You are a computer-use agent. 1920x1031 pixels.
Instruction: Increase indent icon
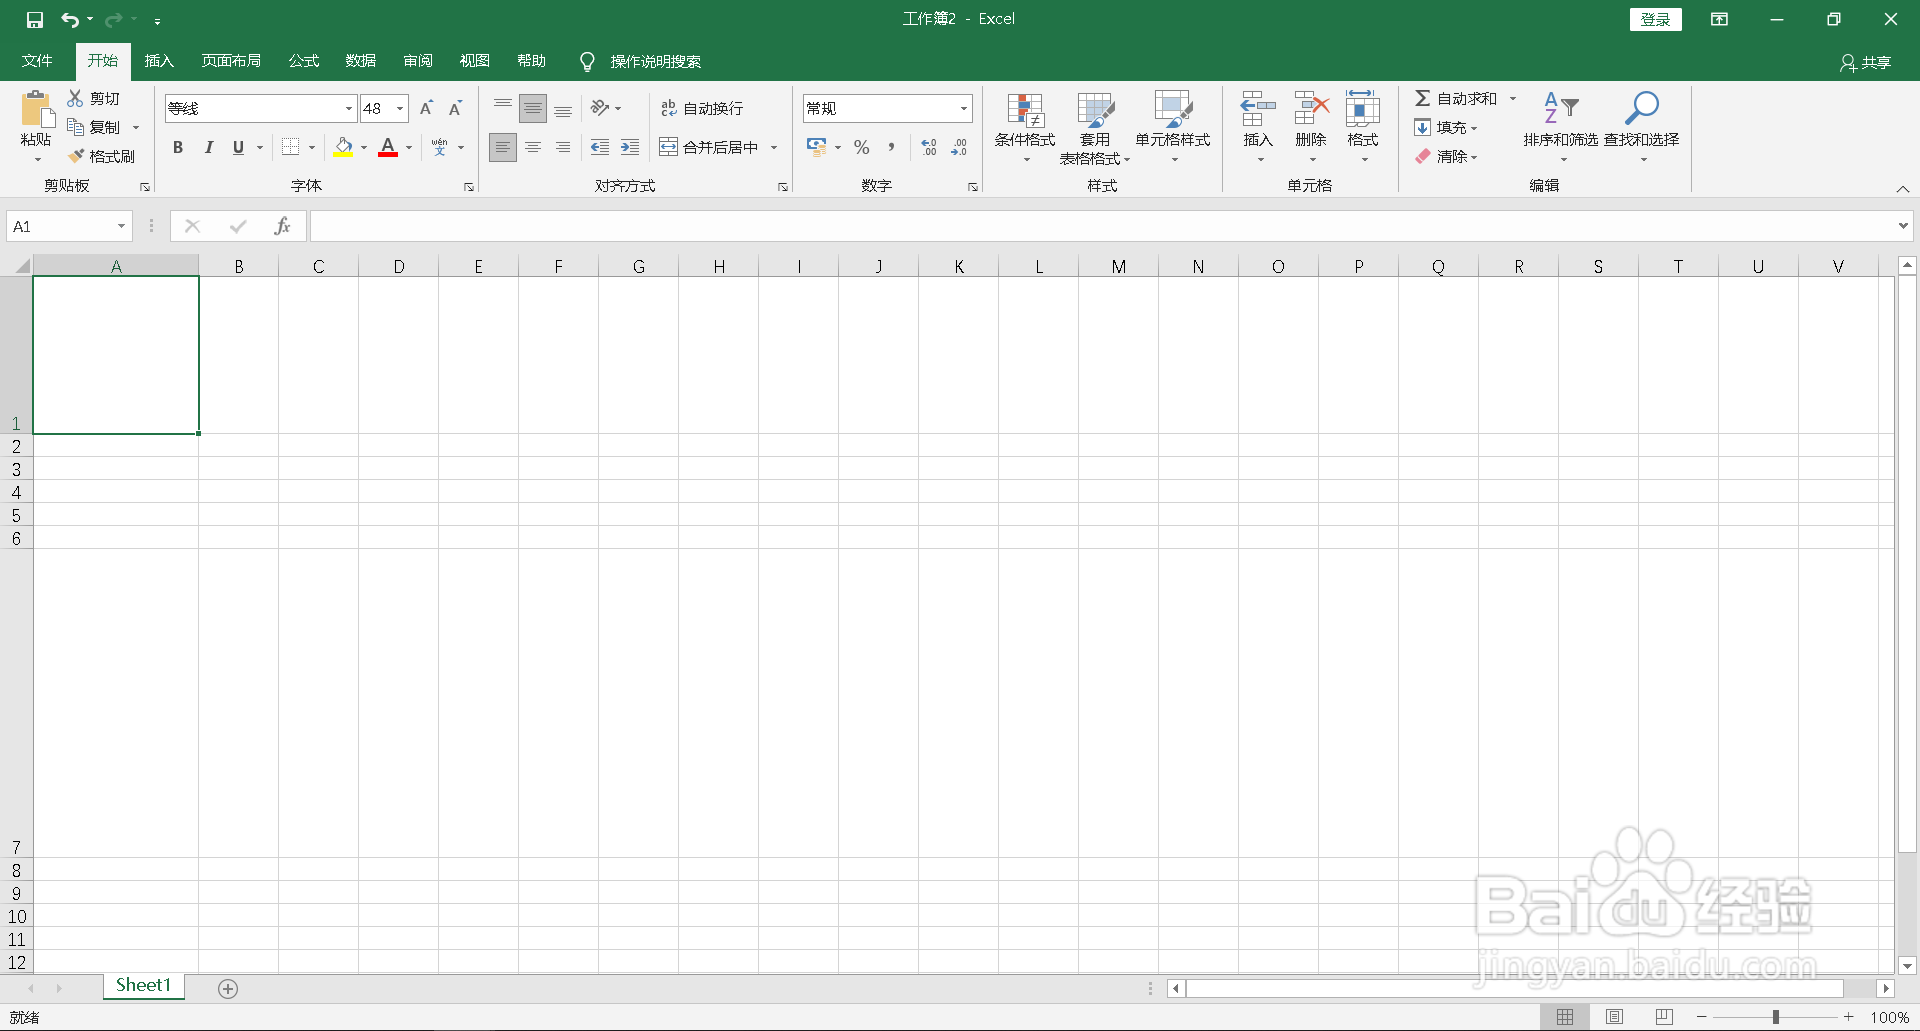[x=630, y=147]
